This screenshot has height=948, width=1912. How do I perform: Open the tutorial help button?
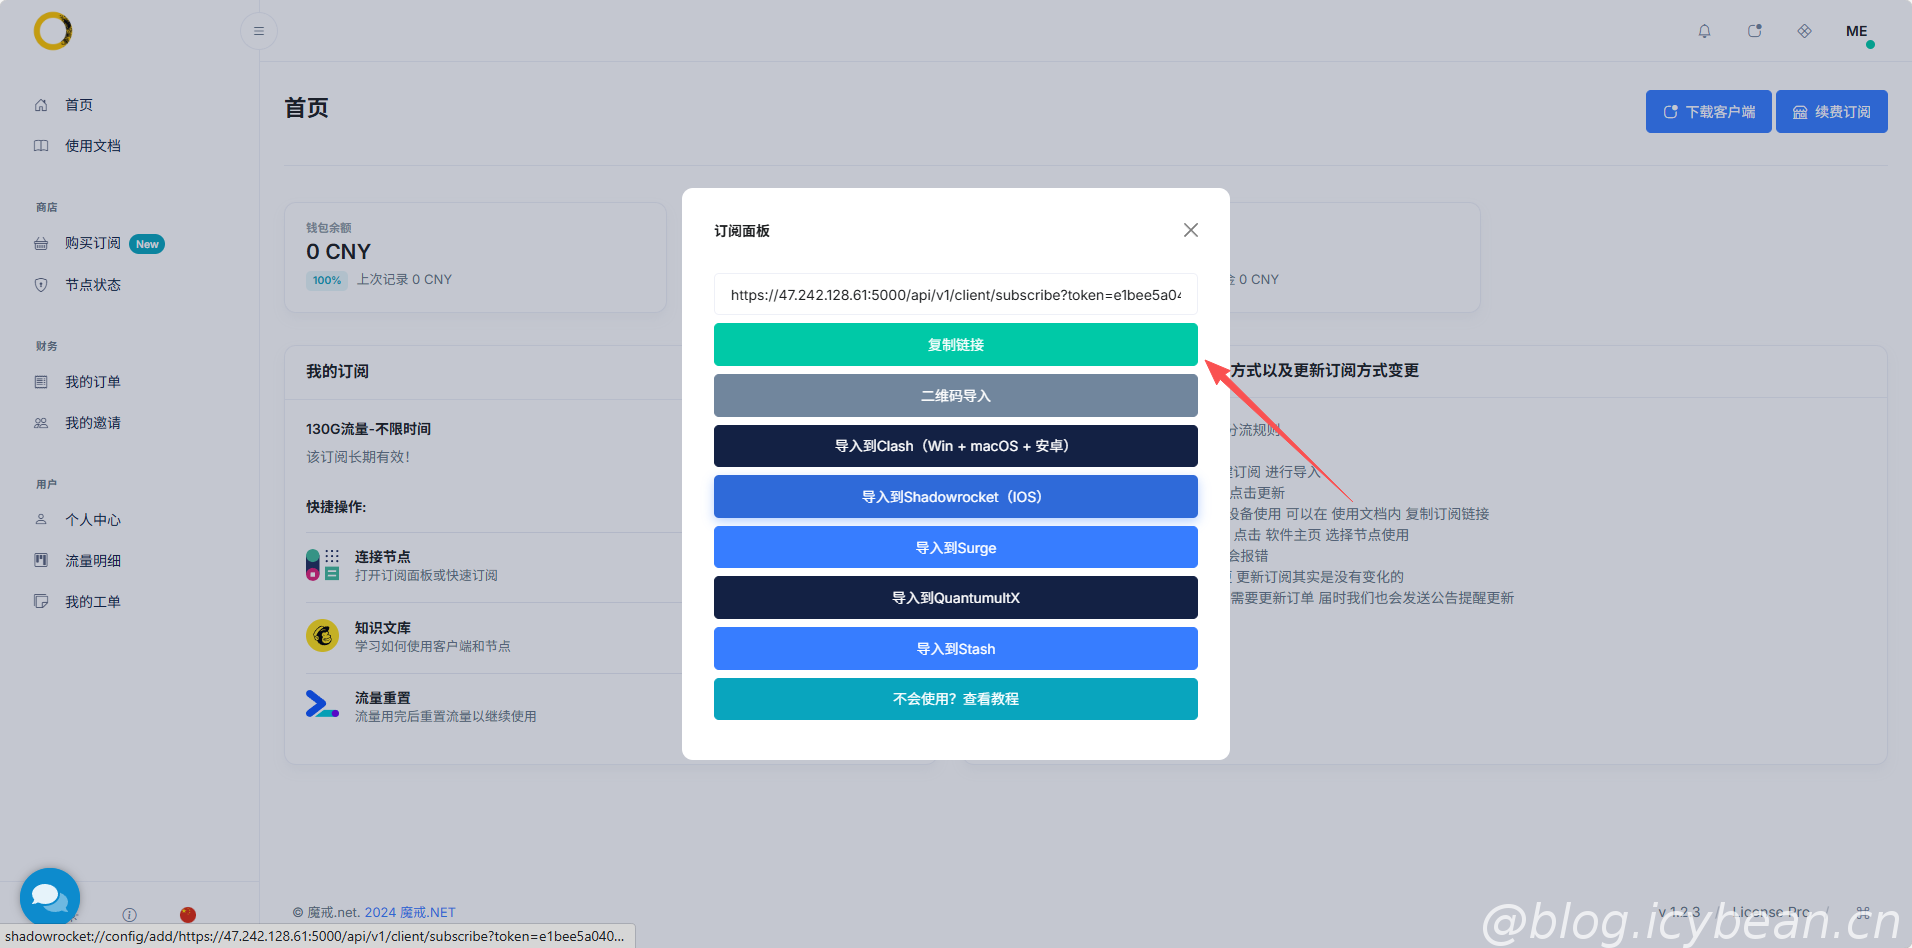[x=955, y=699]
